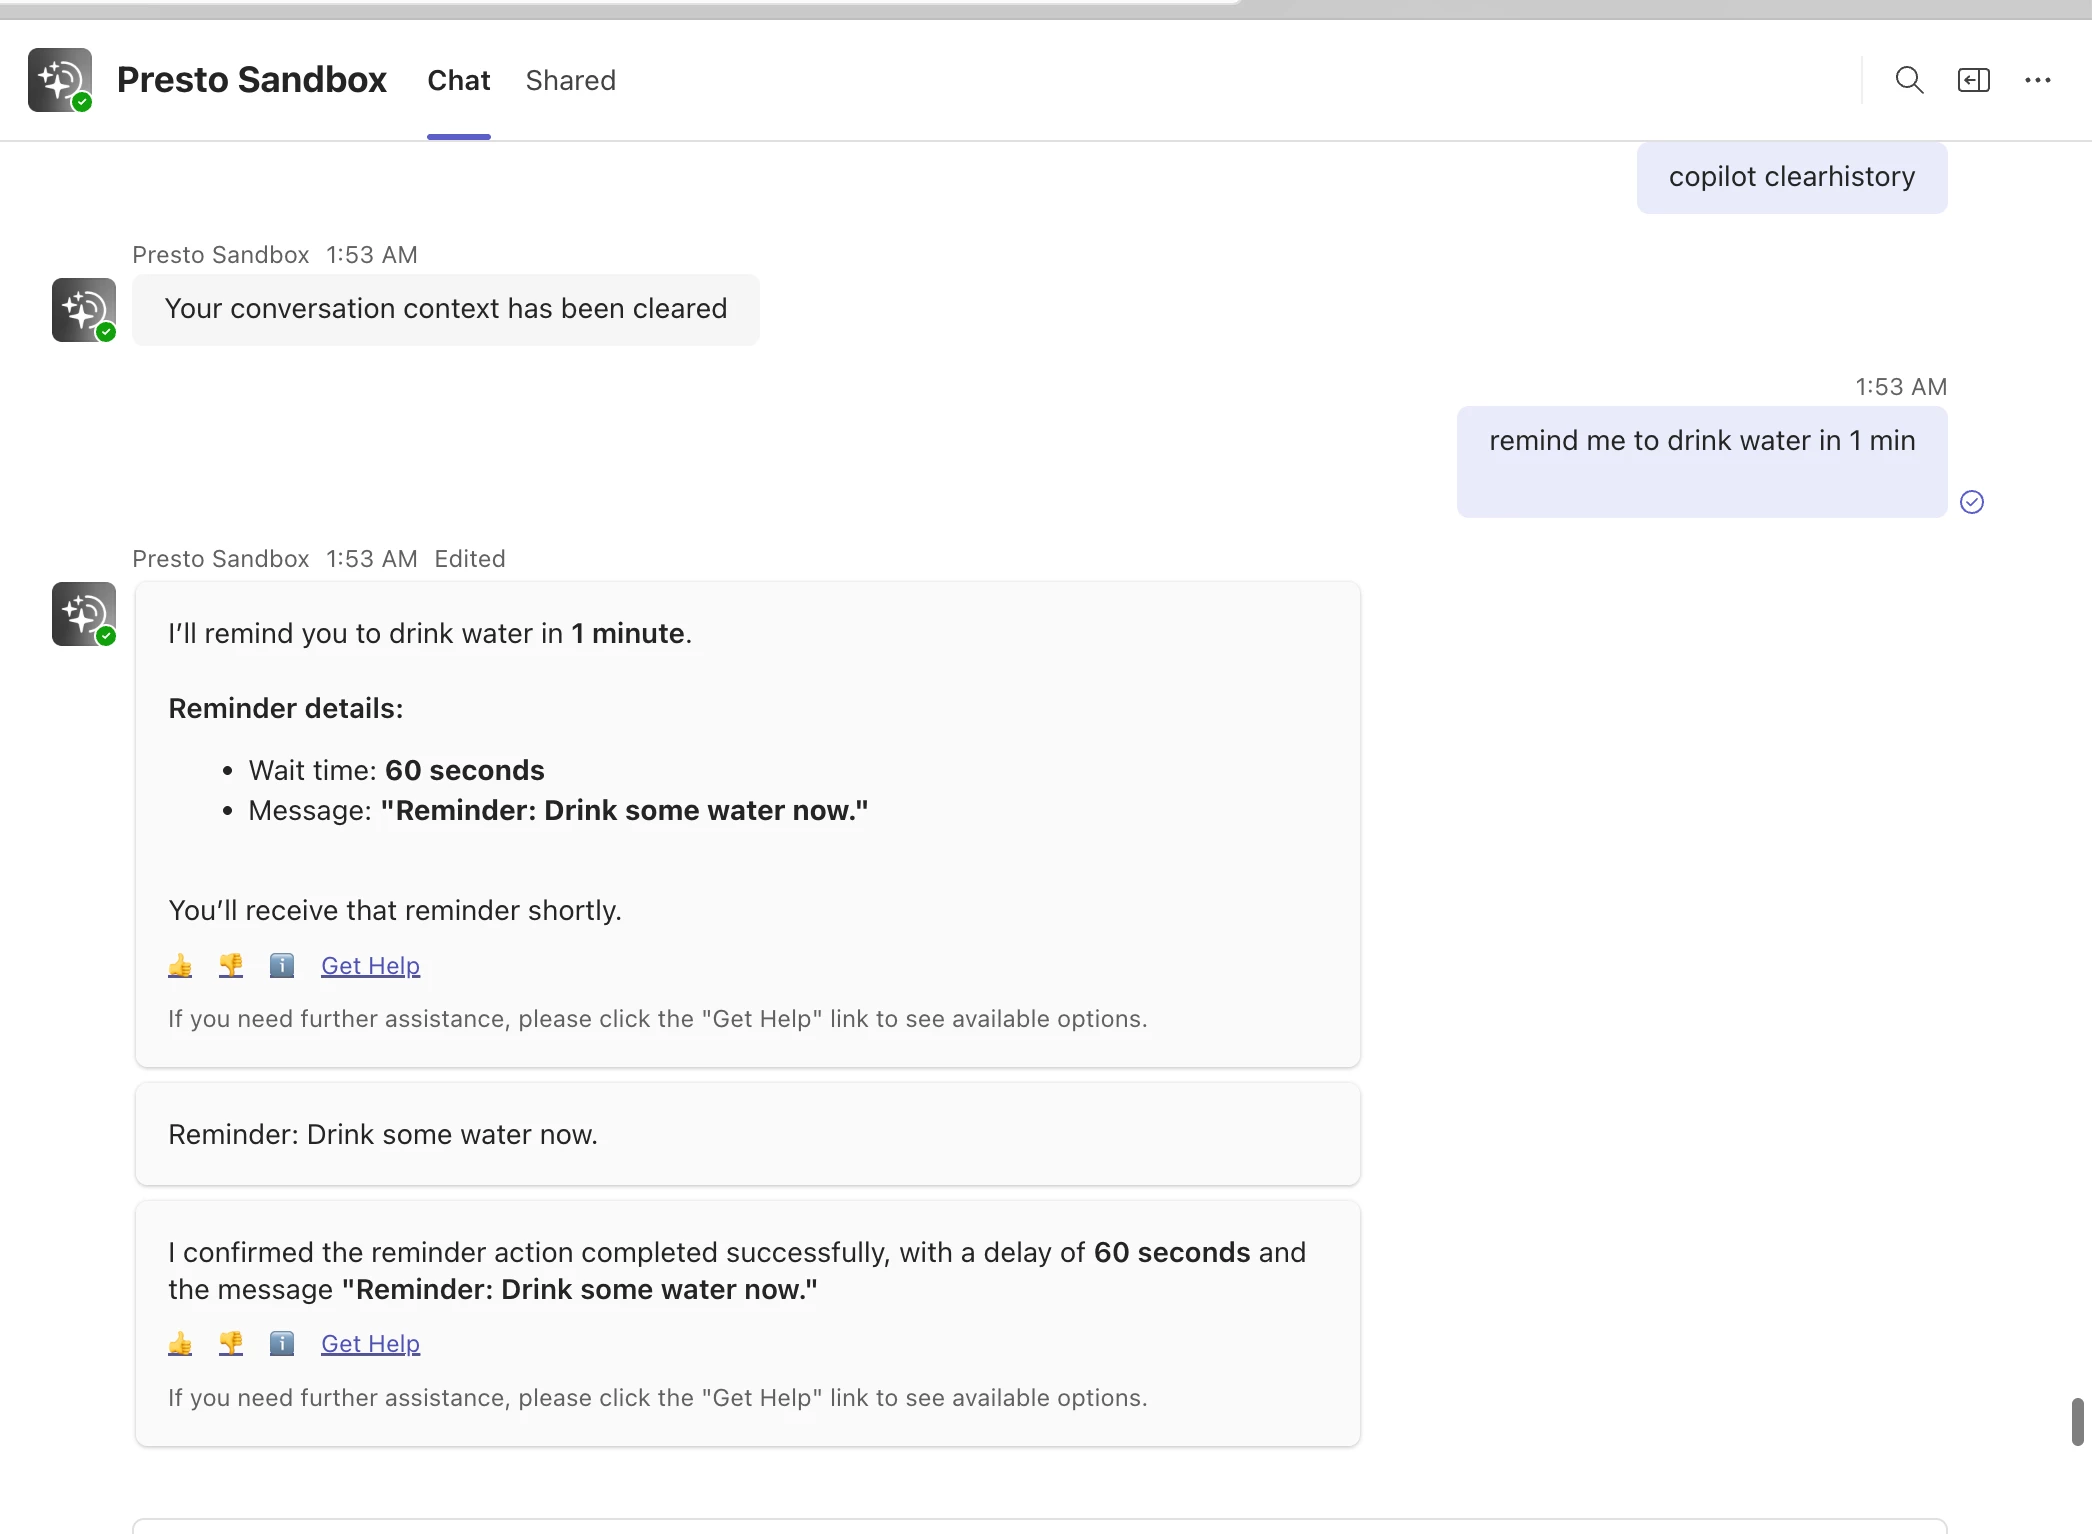The width and height of the screenshot is (2092, 1534).
Task: Click the chat vertical scrollbar thumb
Action: tap(2077, 1421)
